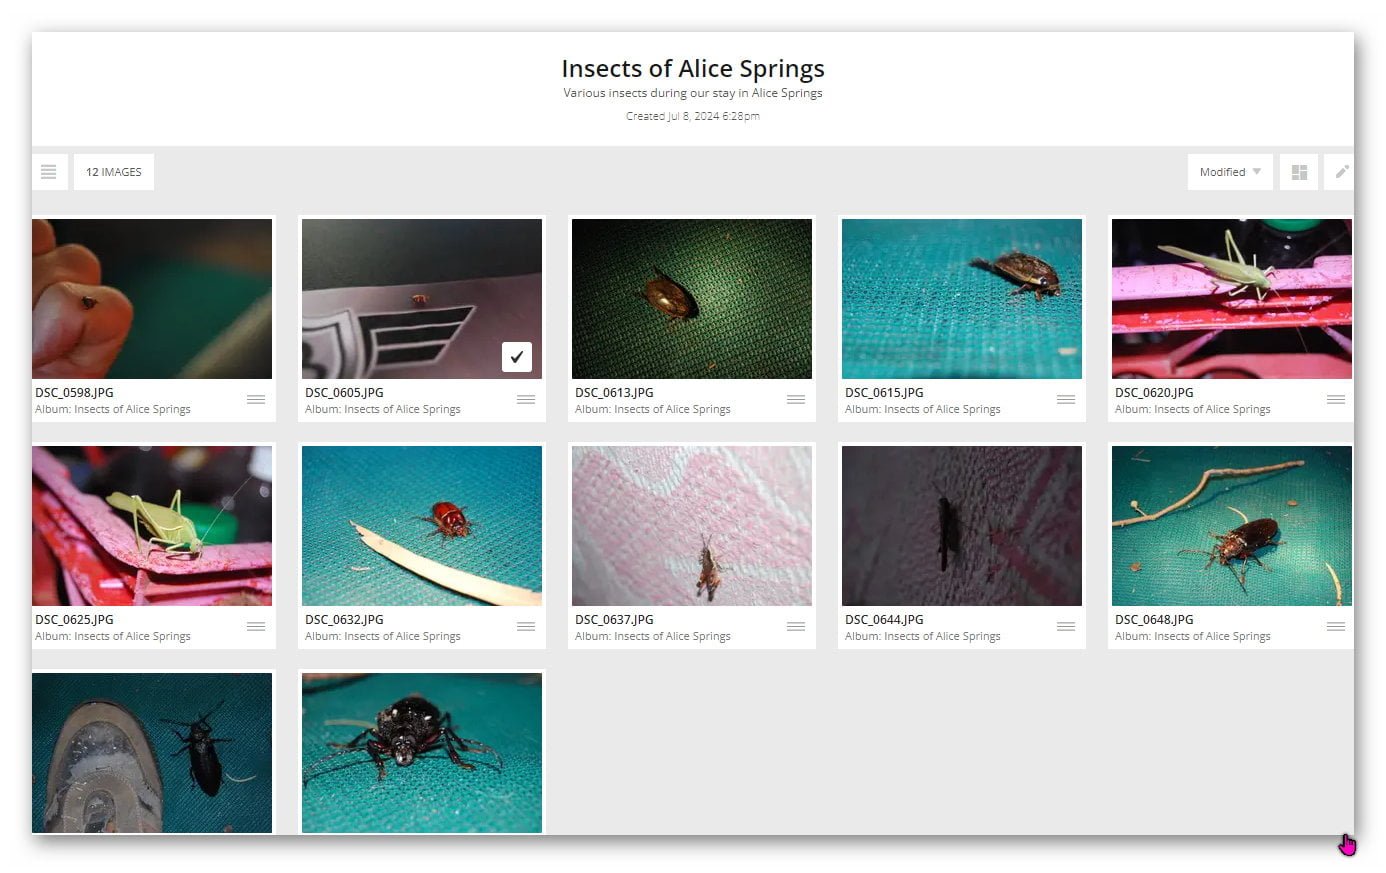The image size is (1386, 873).
Task: Click the 12 IMAGES button
Action: coord(114,172)
